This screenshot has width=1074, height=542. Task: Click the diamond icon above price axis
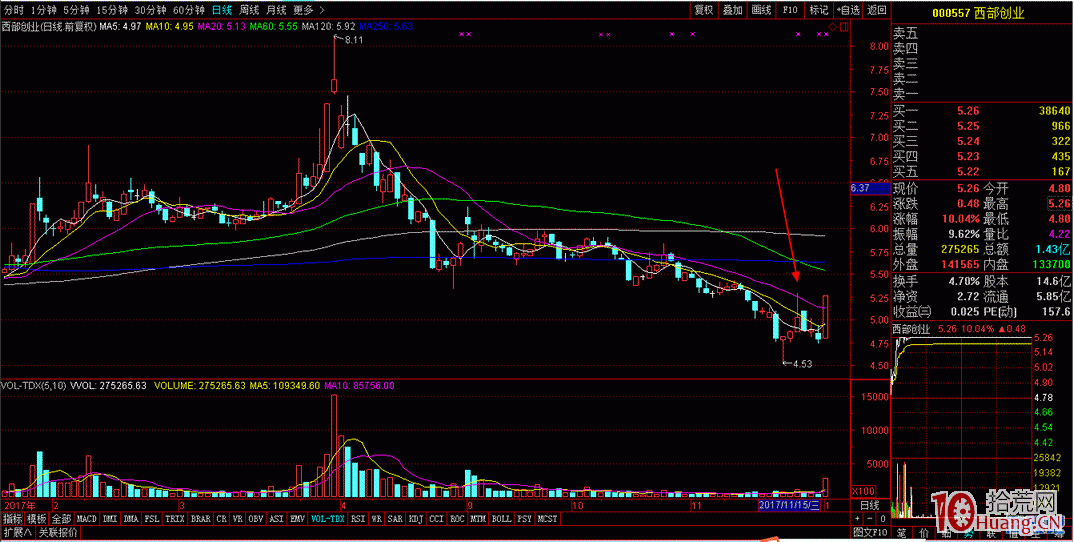pos(833,27)
